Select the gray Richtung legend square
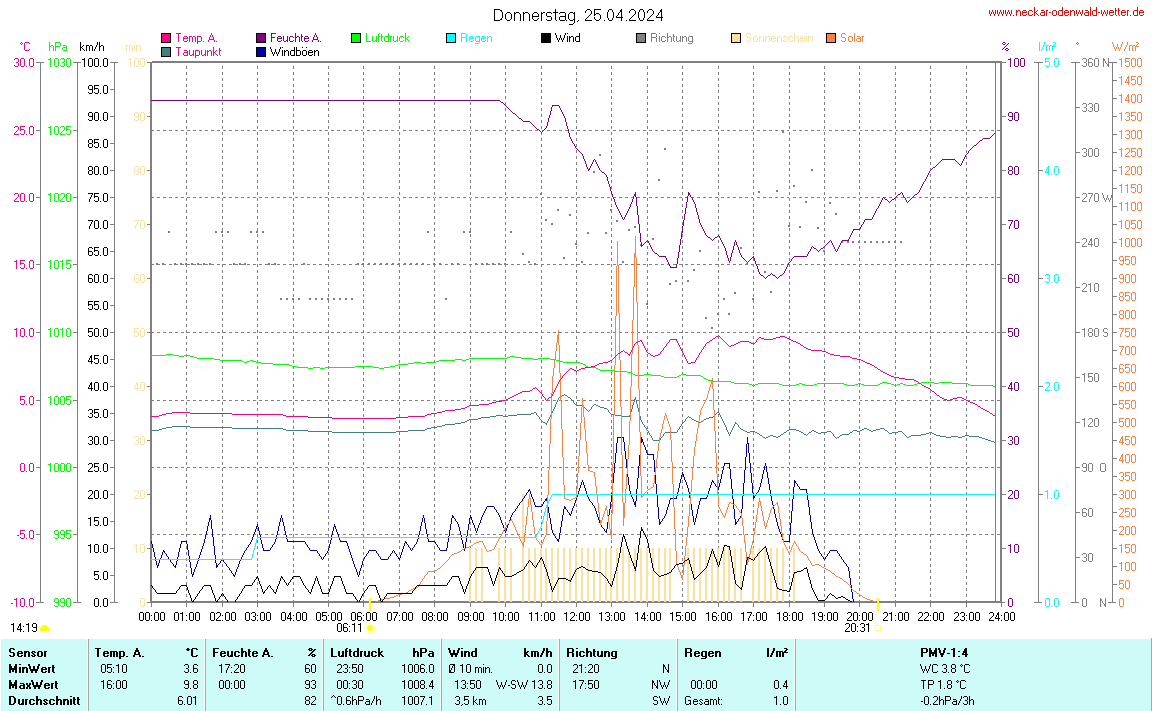Viewport: 1152px width, 711px height. tap(641, 38)
